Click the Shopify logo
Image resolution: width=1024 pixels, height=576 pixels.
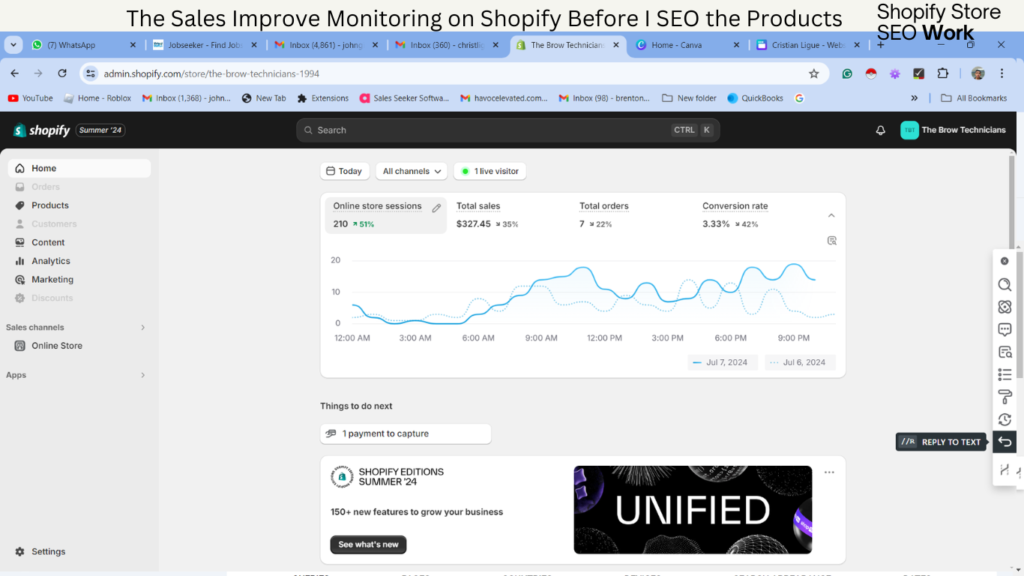[41, 130]
